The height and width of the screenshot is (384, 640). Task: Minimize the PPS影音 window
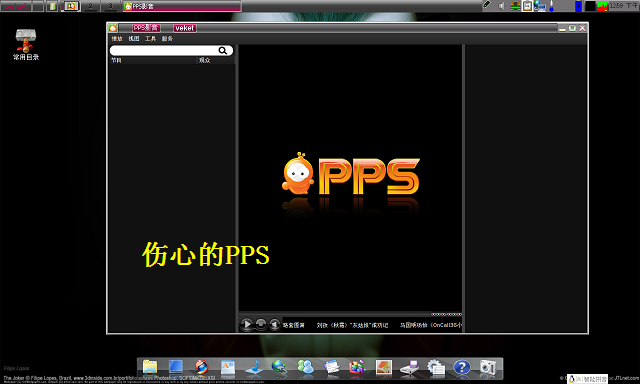click(562, 28)
